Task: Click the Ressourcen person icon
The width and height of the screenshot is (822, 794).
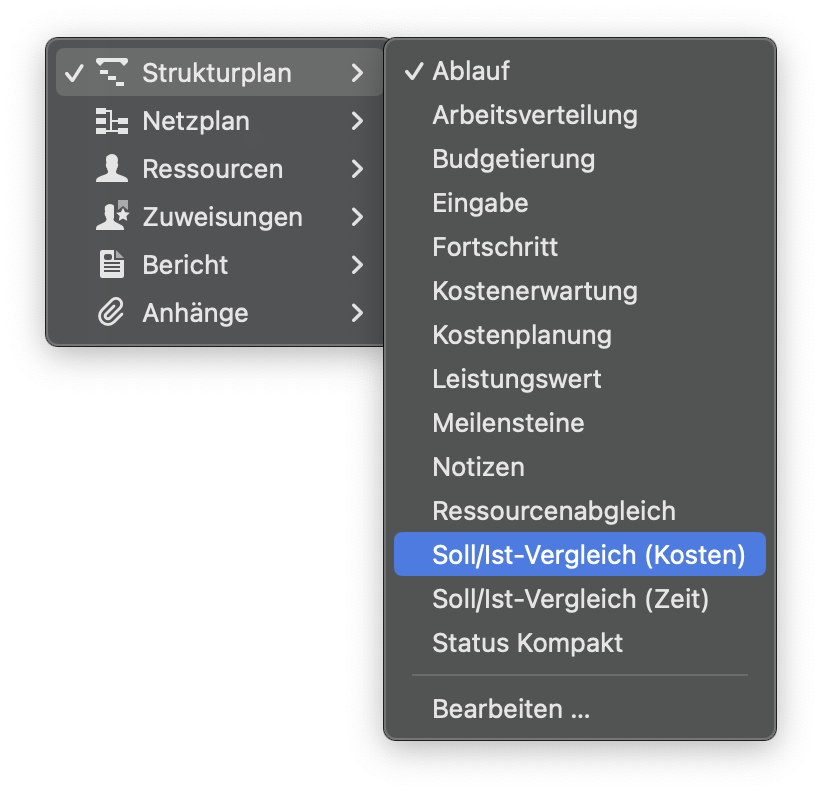Action: pyautogui.click(x=113, y=169)
